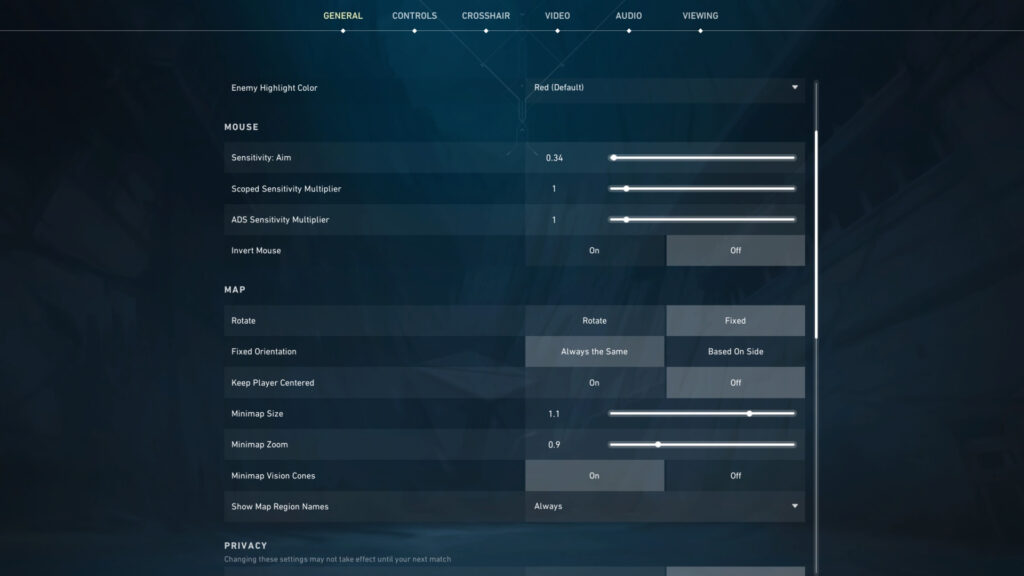Select Based On Side for Fixed Orientation
The image size is (1024, 576).
735,351
